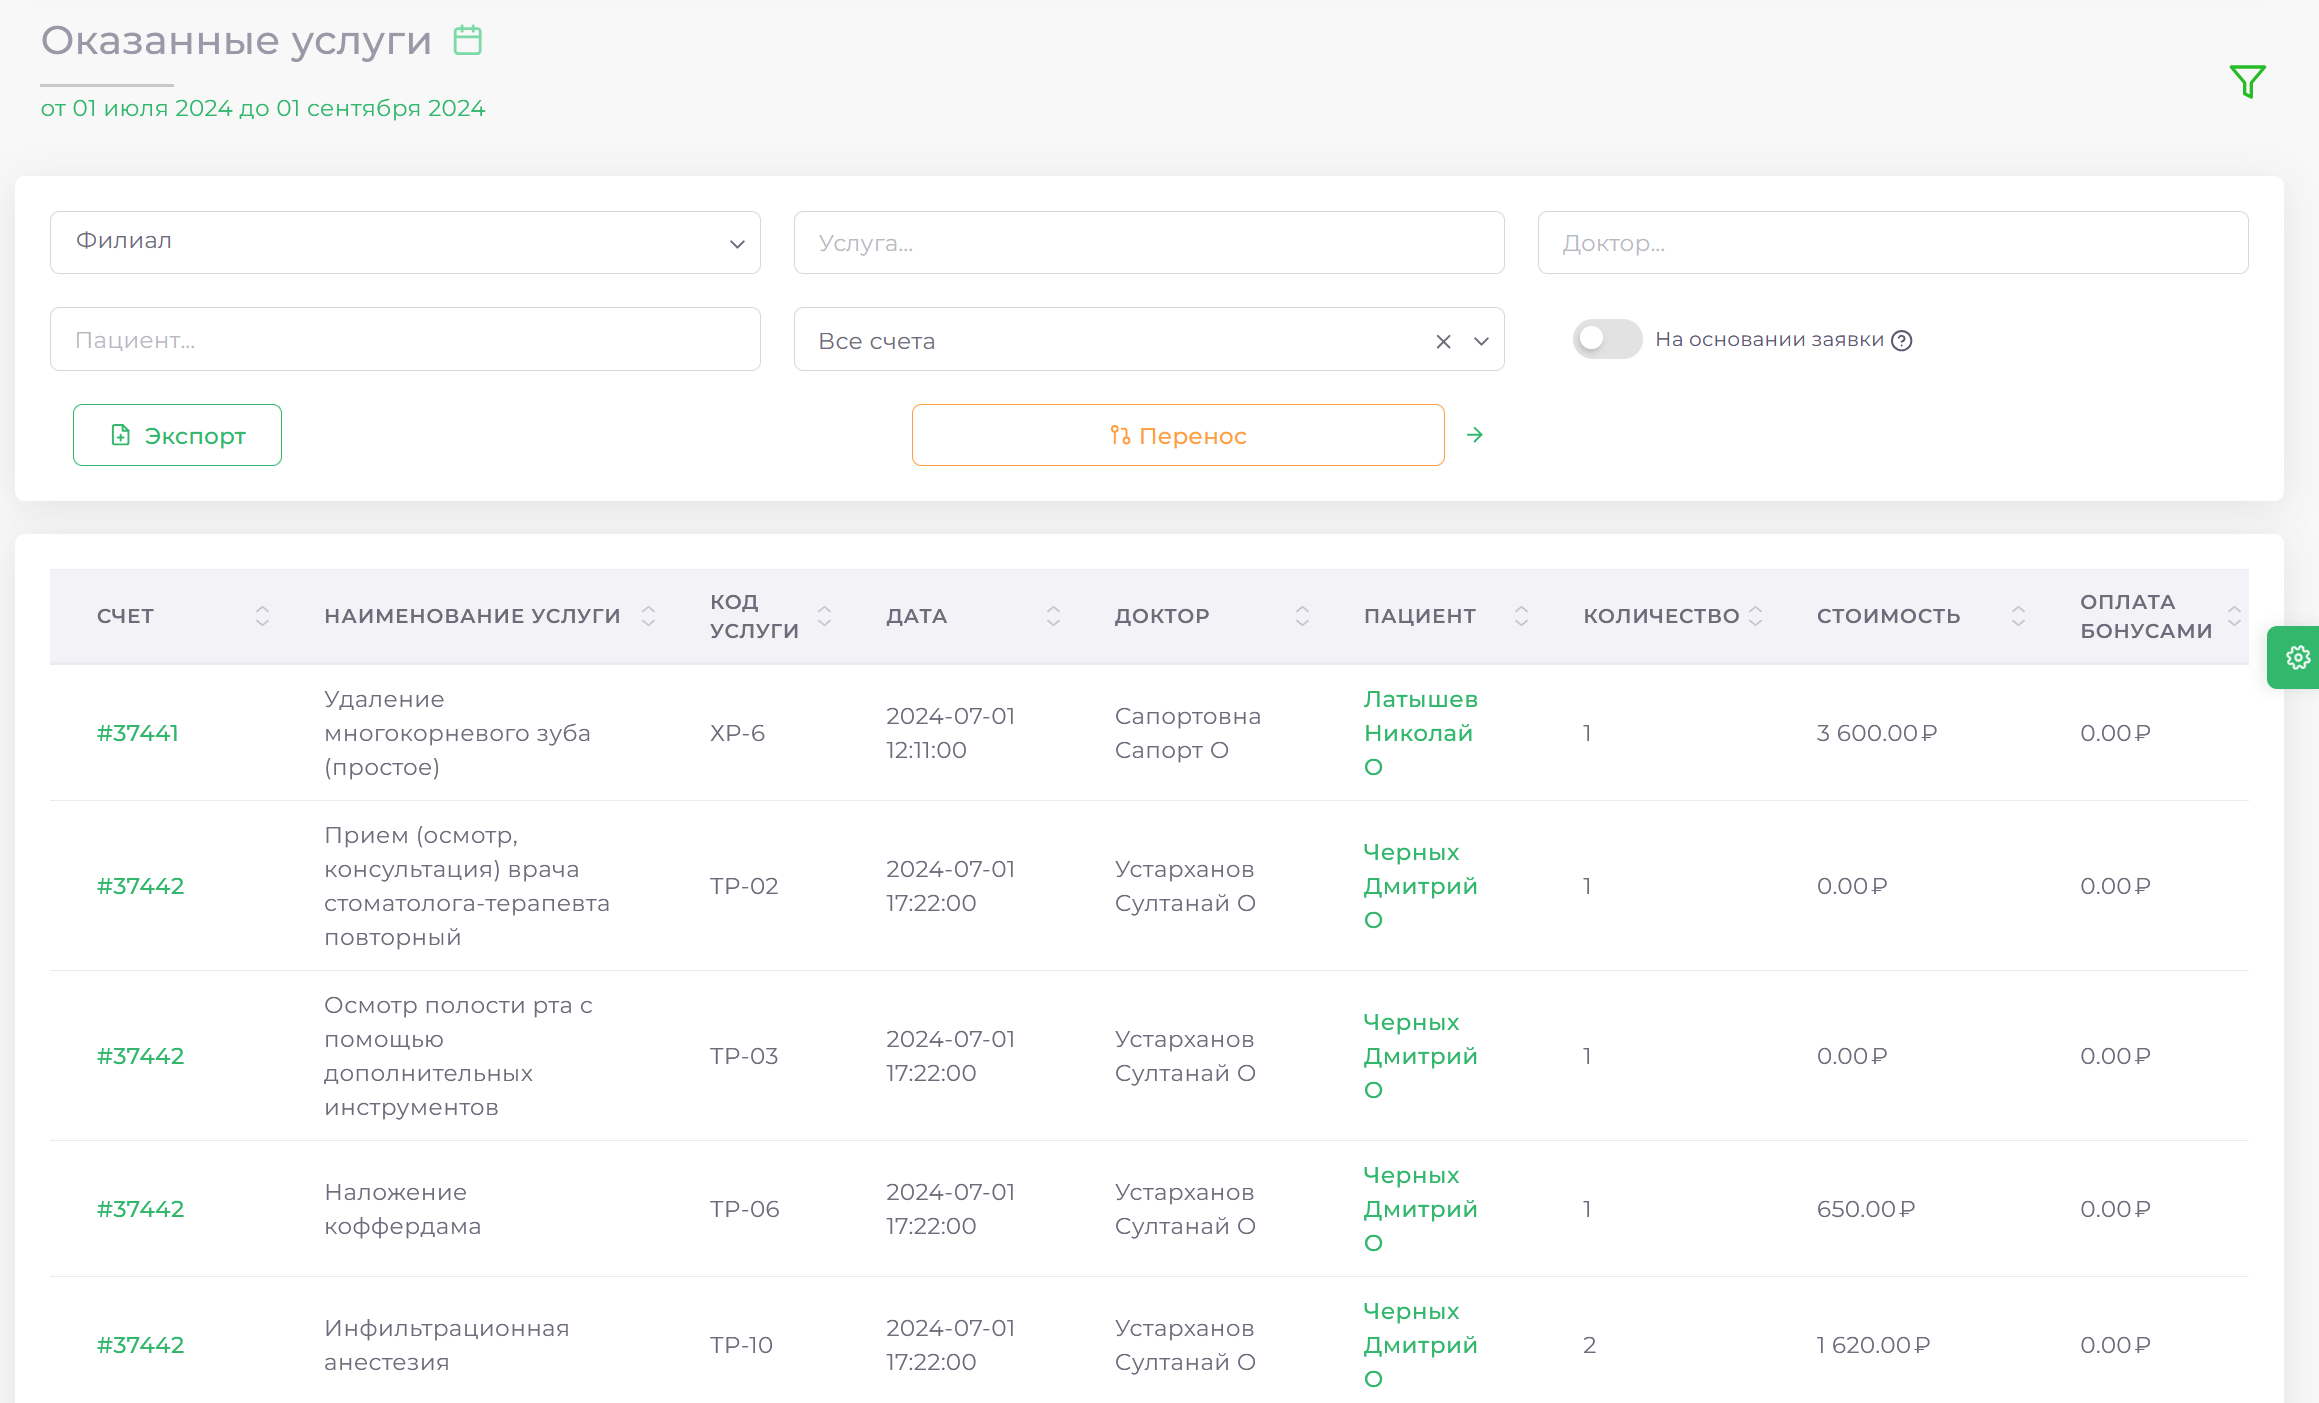This screenshot has width=2319, height=1403.
Task: Sort by the Стоимость column
Action: pyautogui.click(x=2018, y=616)
